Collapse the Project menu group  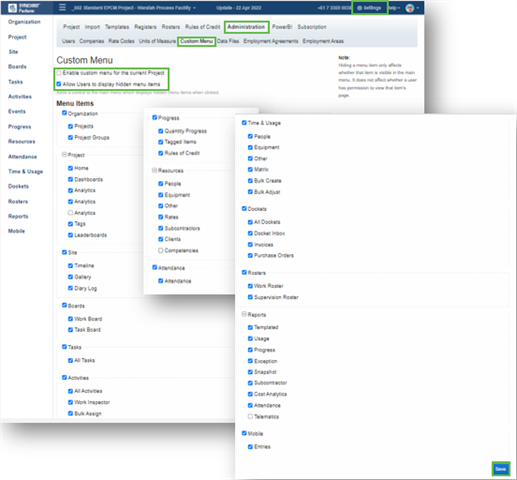(x=64, y=155)
